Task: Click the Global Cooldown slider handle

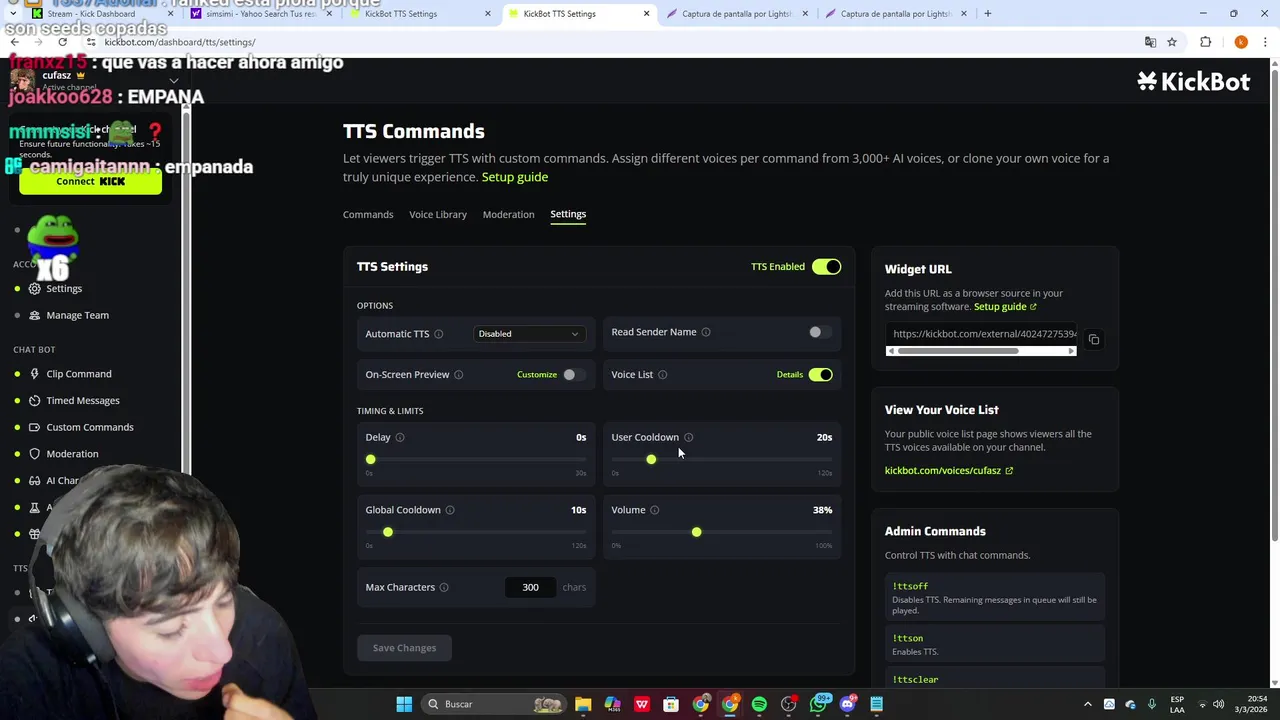Action: 388,532
